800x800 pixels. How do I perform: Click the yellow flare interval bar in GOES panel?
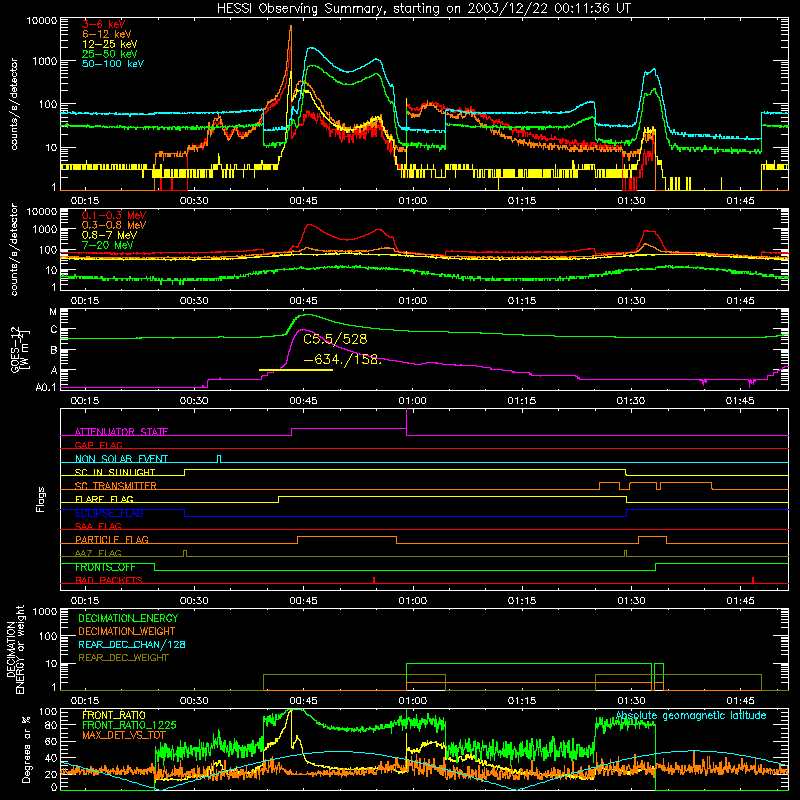point(296,370)
